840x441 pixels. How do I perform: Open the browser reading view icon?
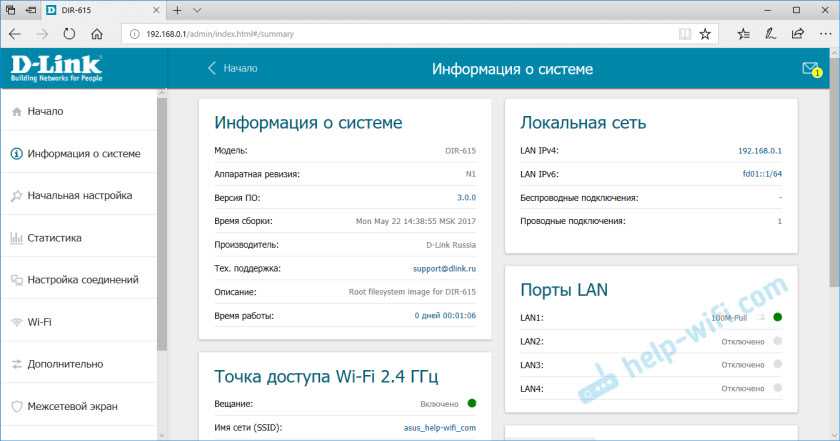coord(683,33)
